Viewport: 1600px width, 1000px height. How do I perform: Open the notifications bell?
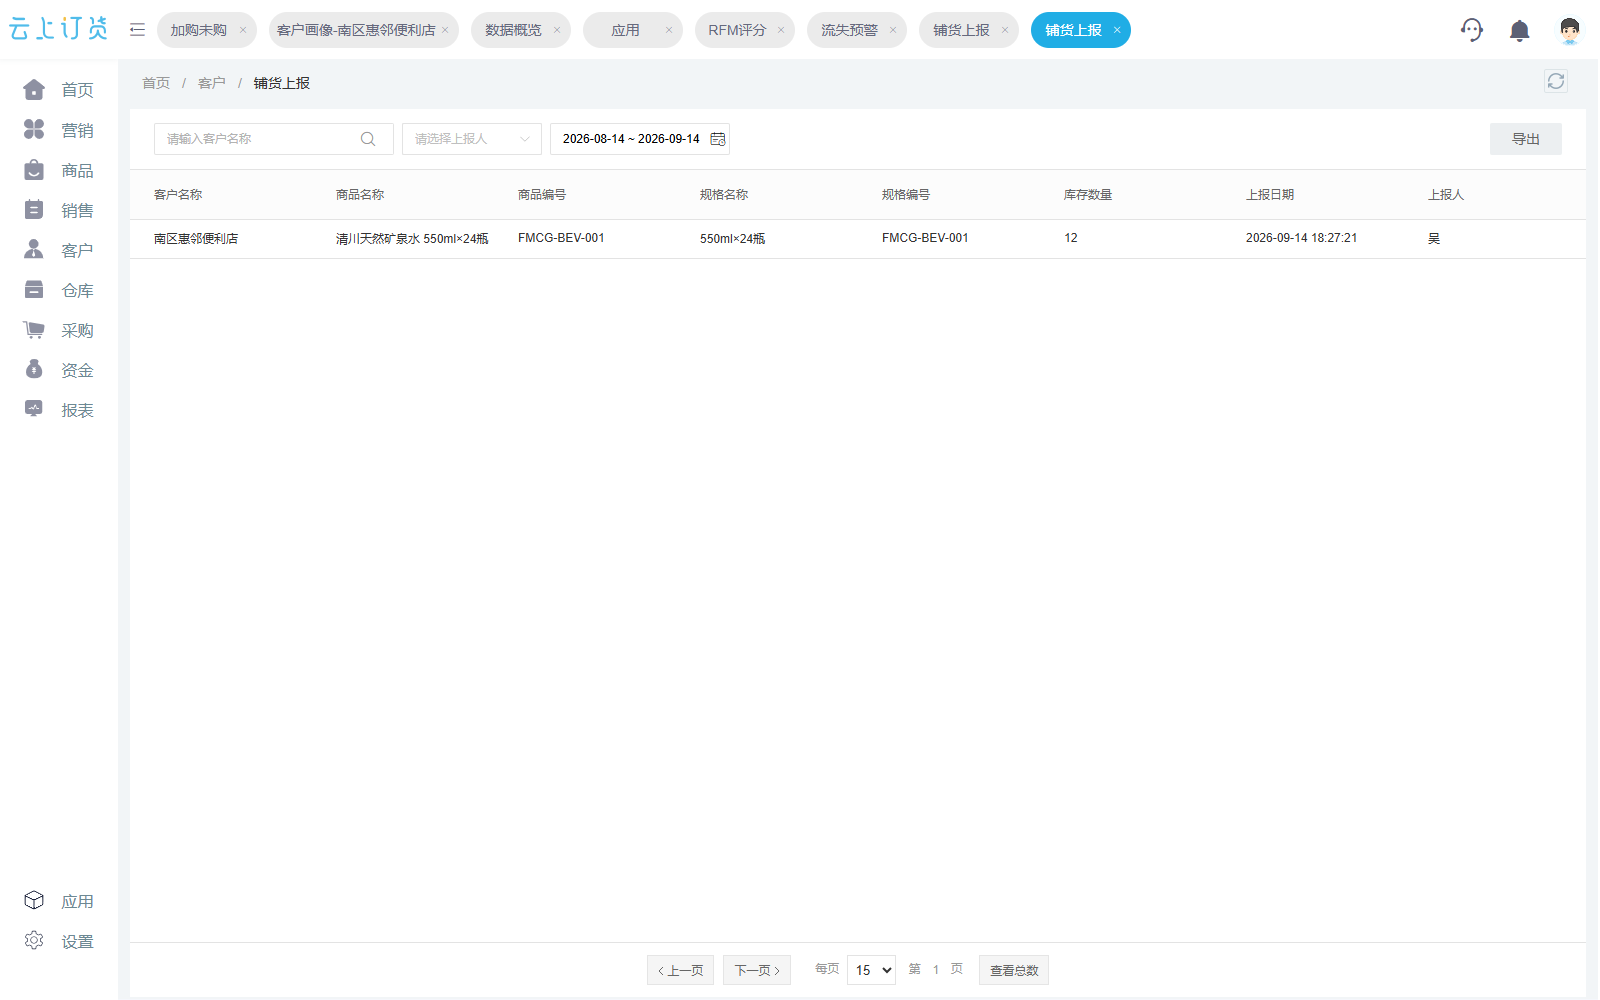click(1519, 31)
